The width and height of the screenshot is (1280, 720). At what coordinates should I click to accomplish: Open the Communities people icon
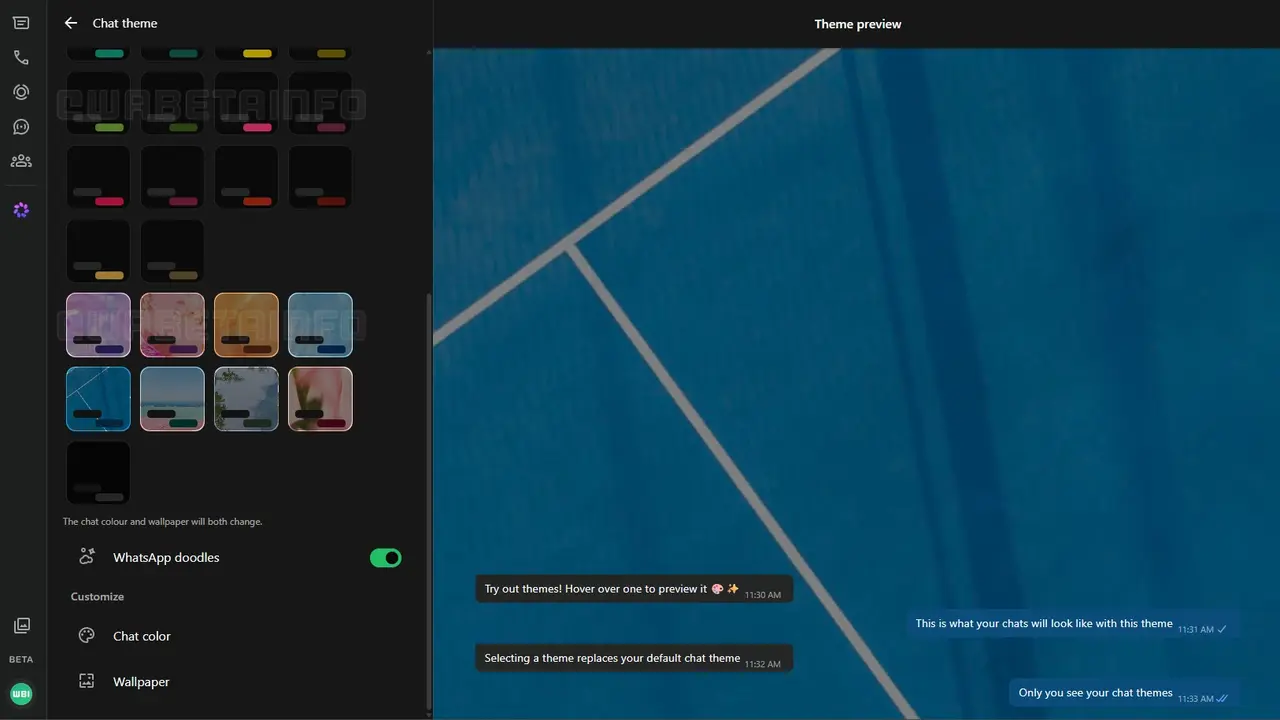[21, 161]
